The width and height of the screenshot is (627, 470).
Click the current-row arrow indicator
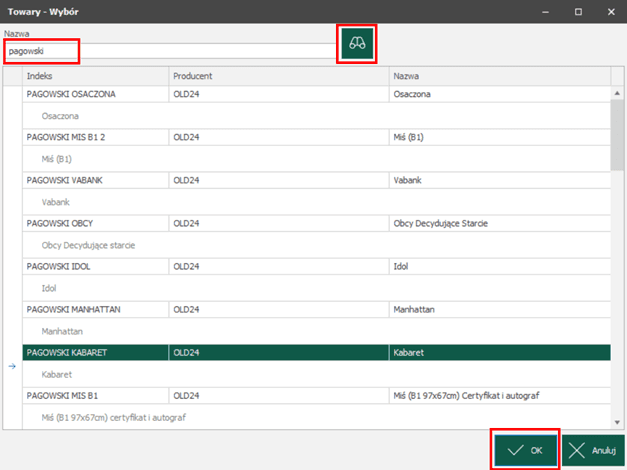(12, 366)
